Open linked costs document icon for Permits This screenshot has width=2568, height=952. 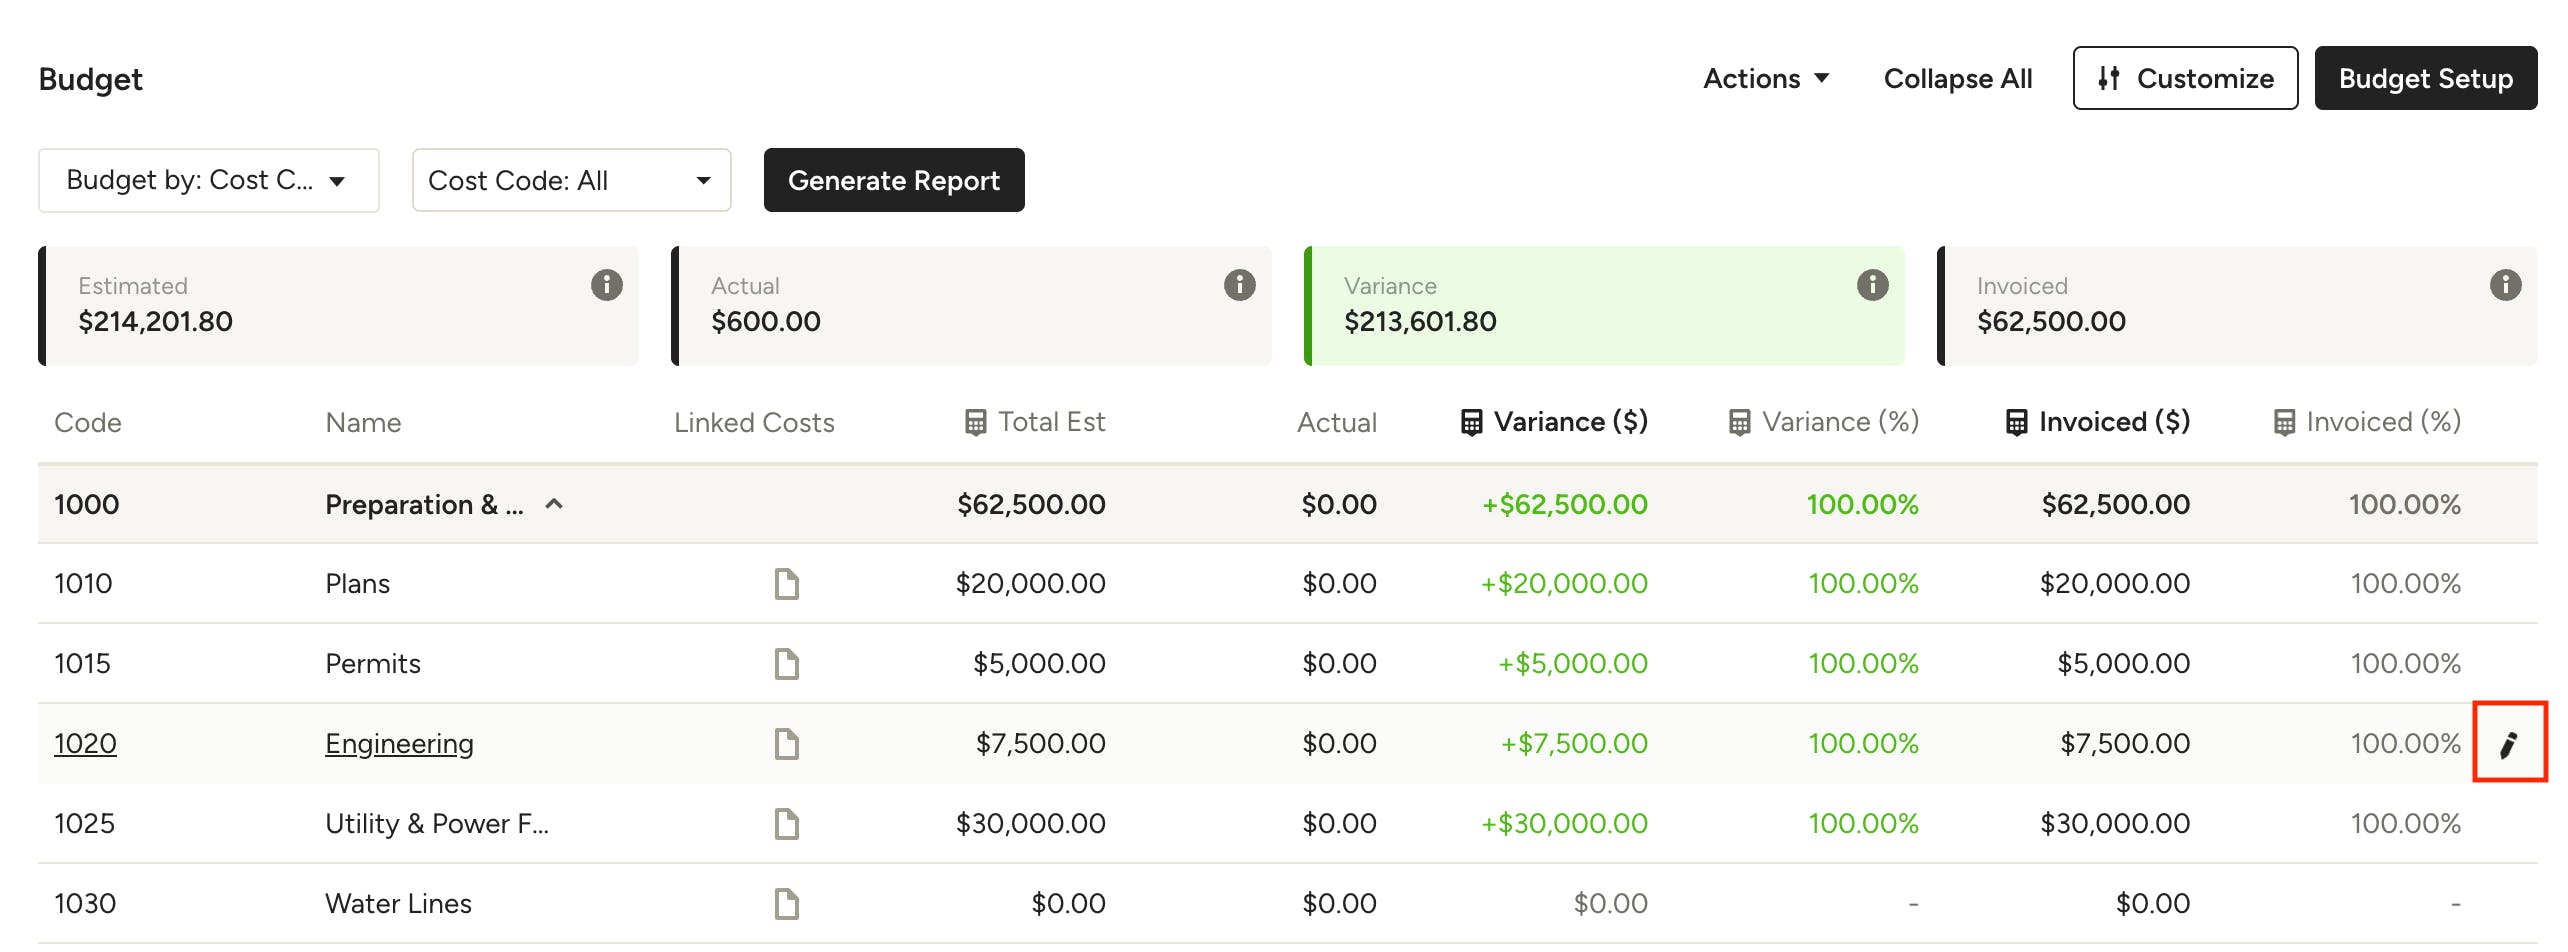(x=786, y=664)
